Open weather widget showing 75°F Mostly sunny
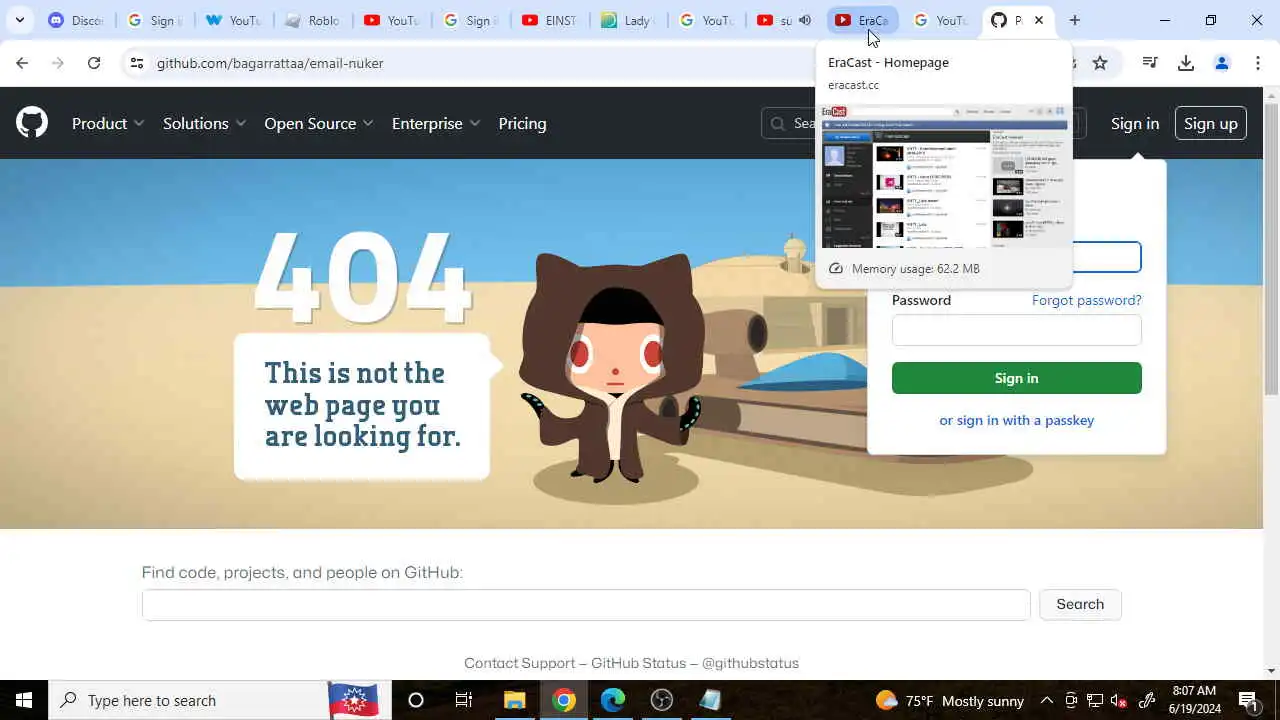 pos(950,700)
